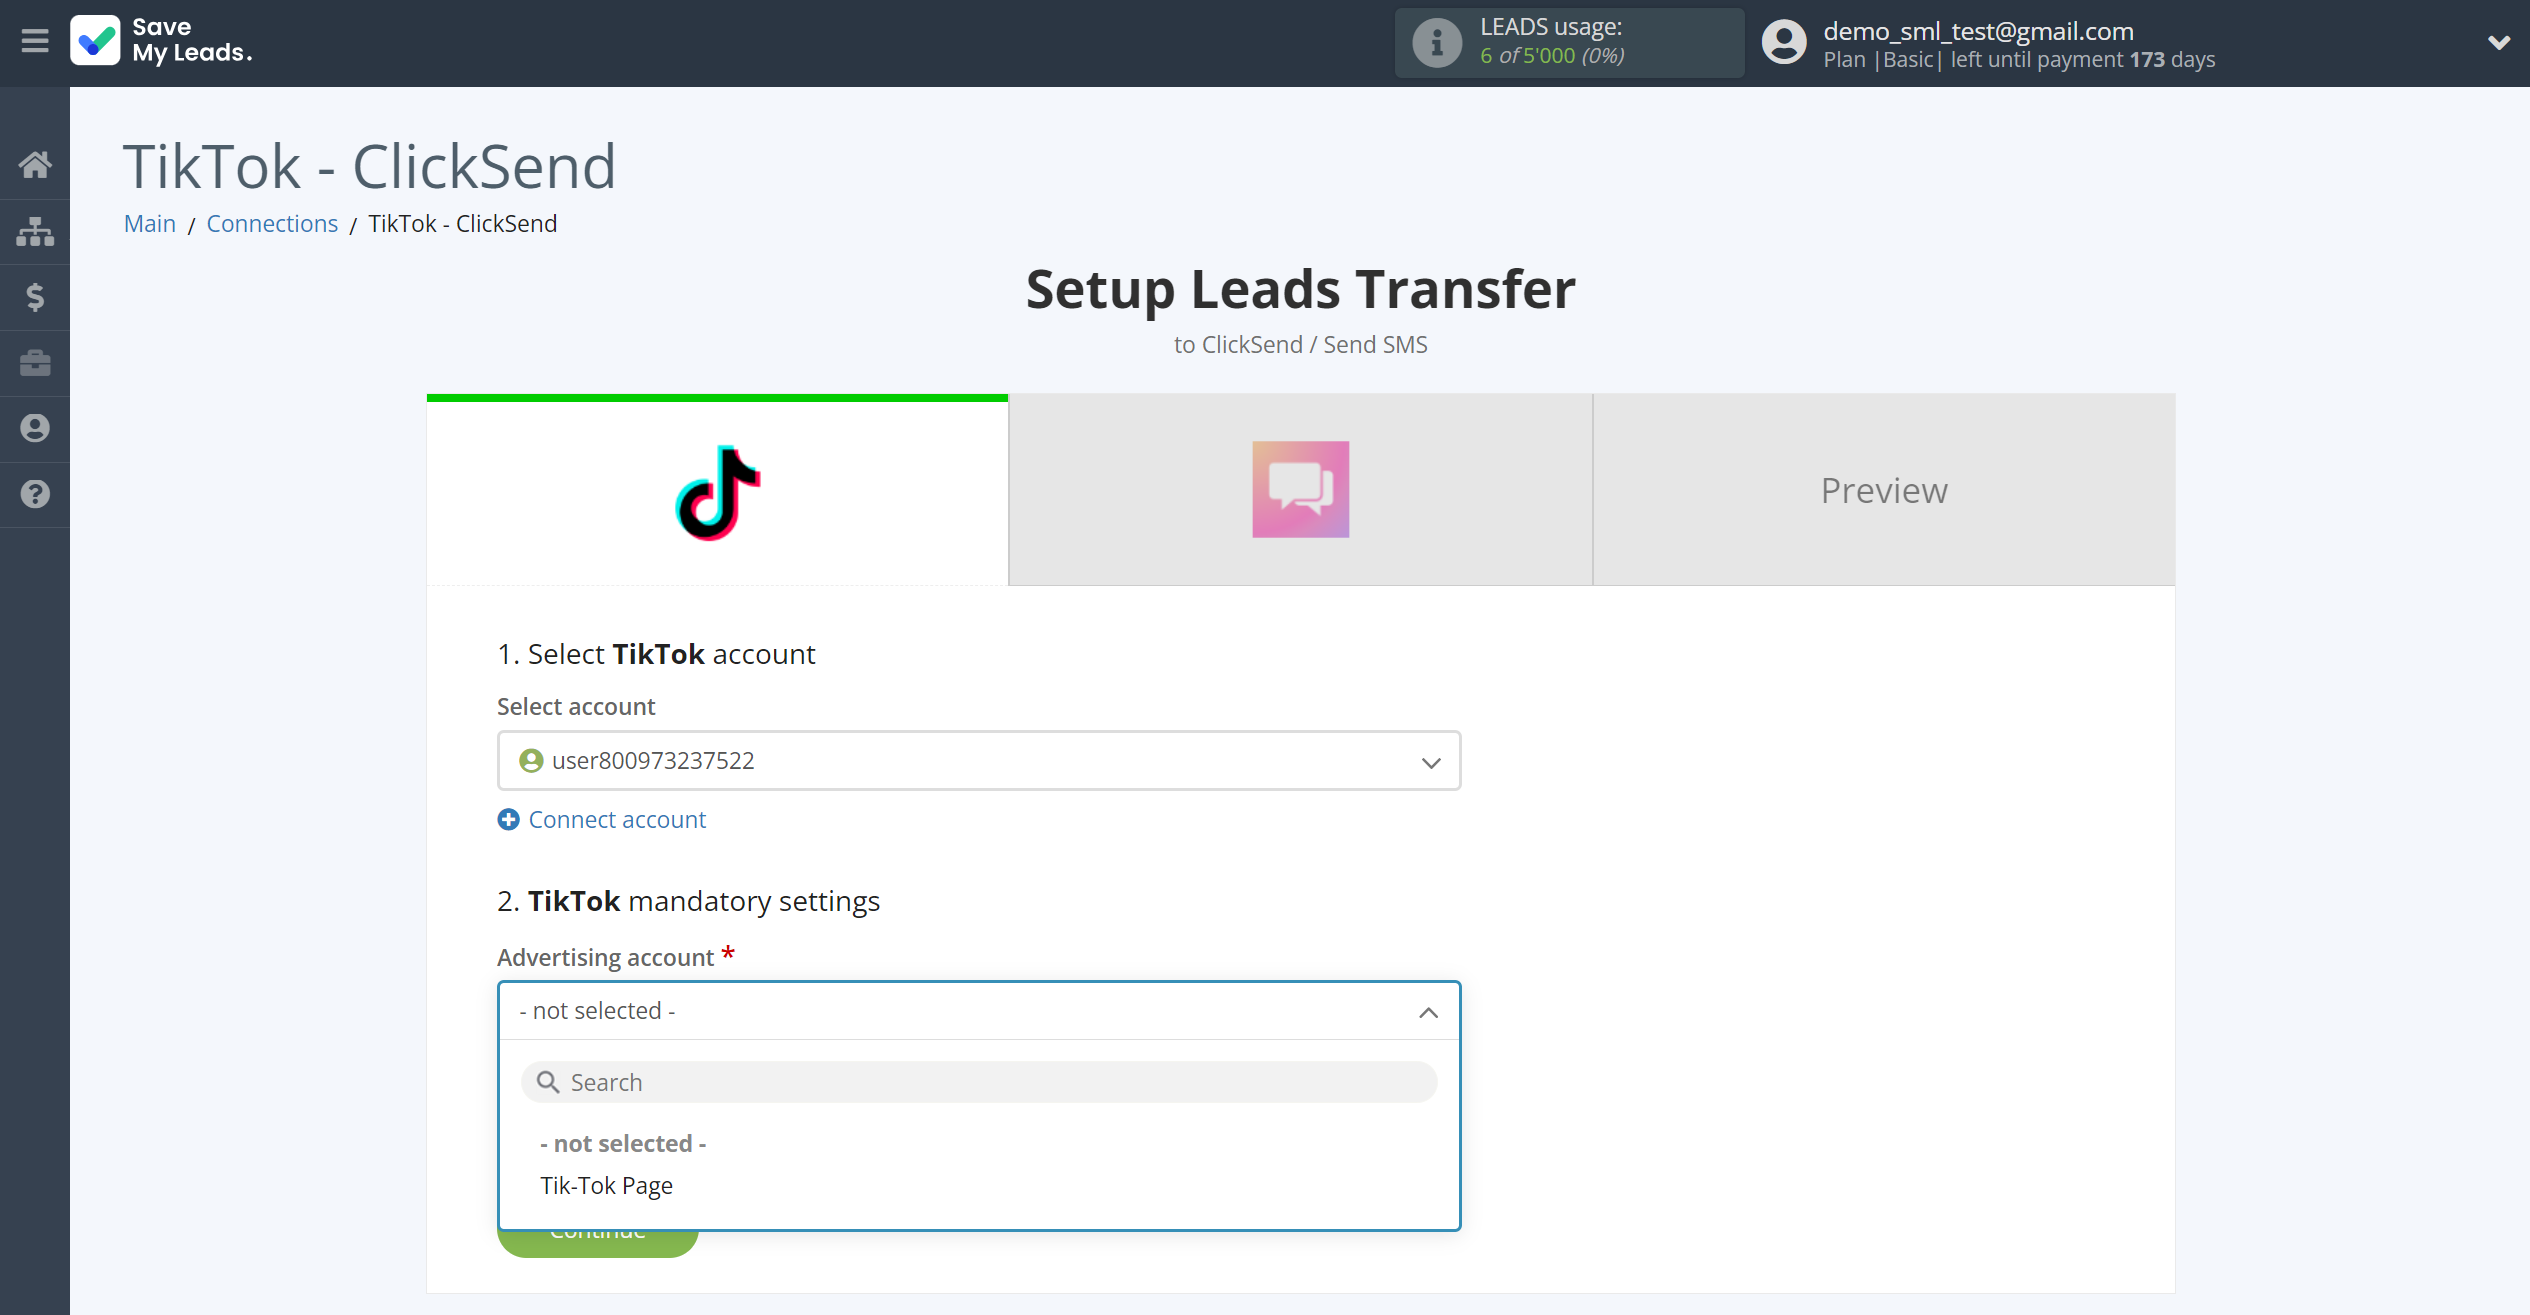Image resolution: width=2530 pixels, height=1315 pixels.
Task: Click the green Continue button
Action: [597, 1230]
